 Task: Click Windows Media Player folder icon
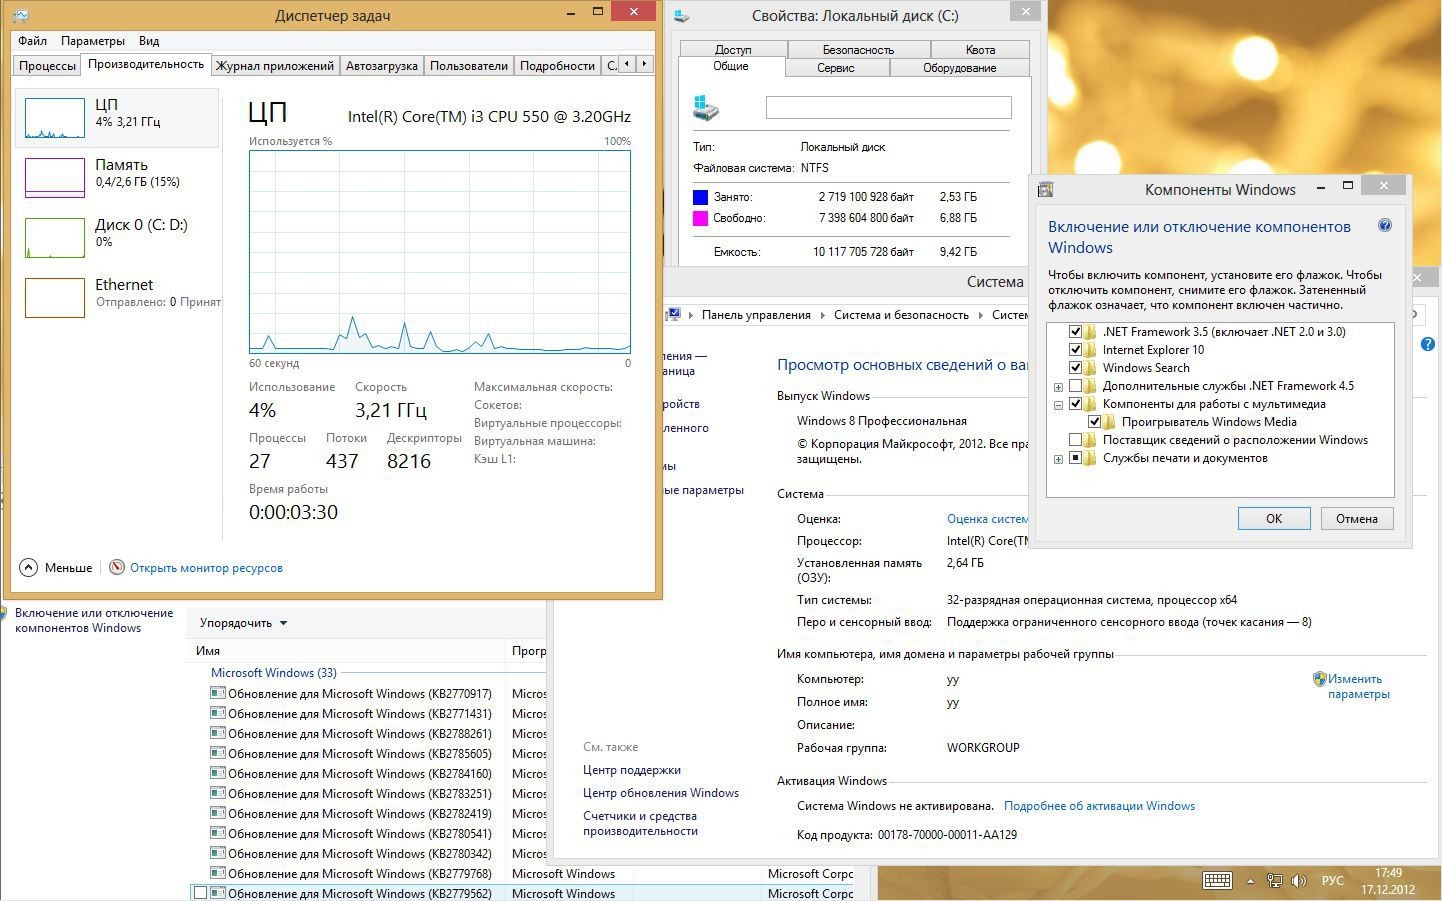[x=1110, y=422]
